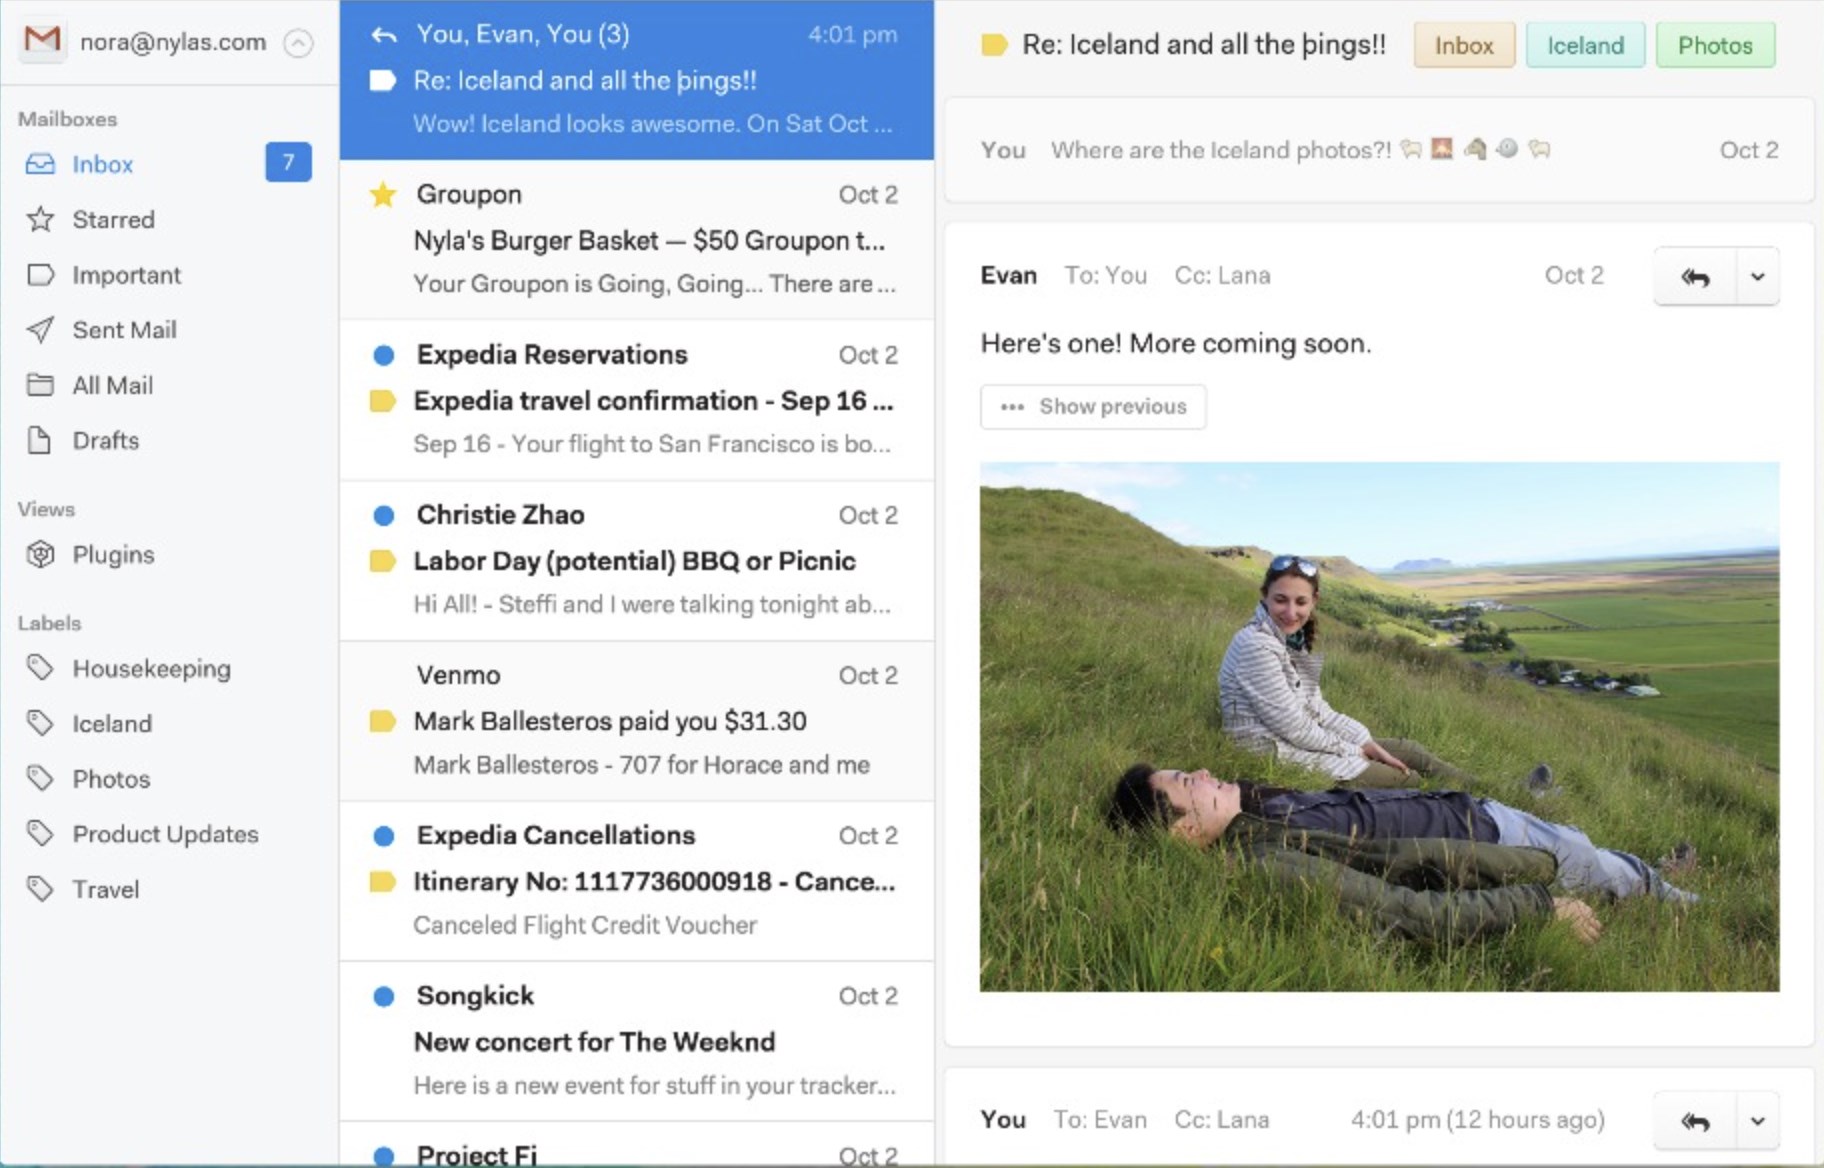Show previous quoted text
The width and height of the screenshot is (1824, 1168).
click(1093, 406)
